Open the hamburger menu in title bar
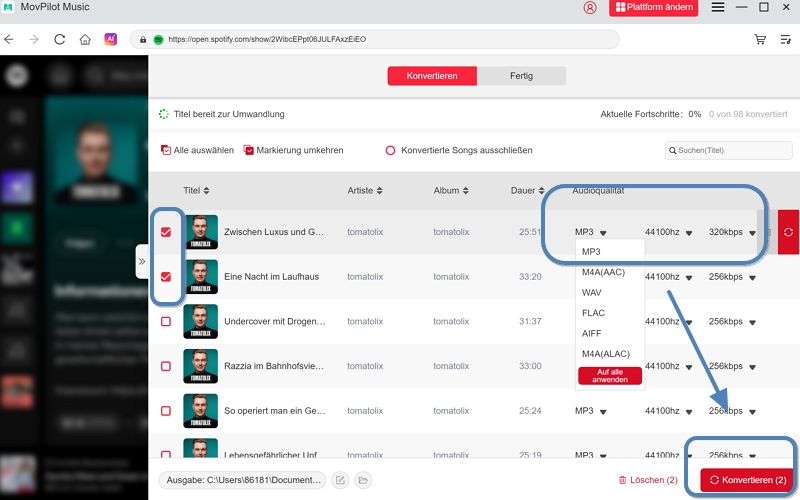Viewport: 800px width, 500px height. (718, 7)
